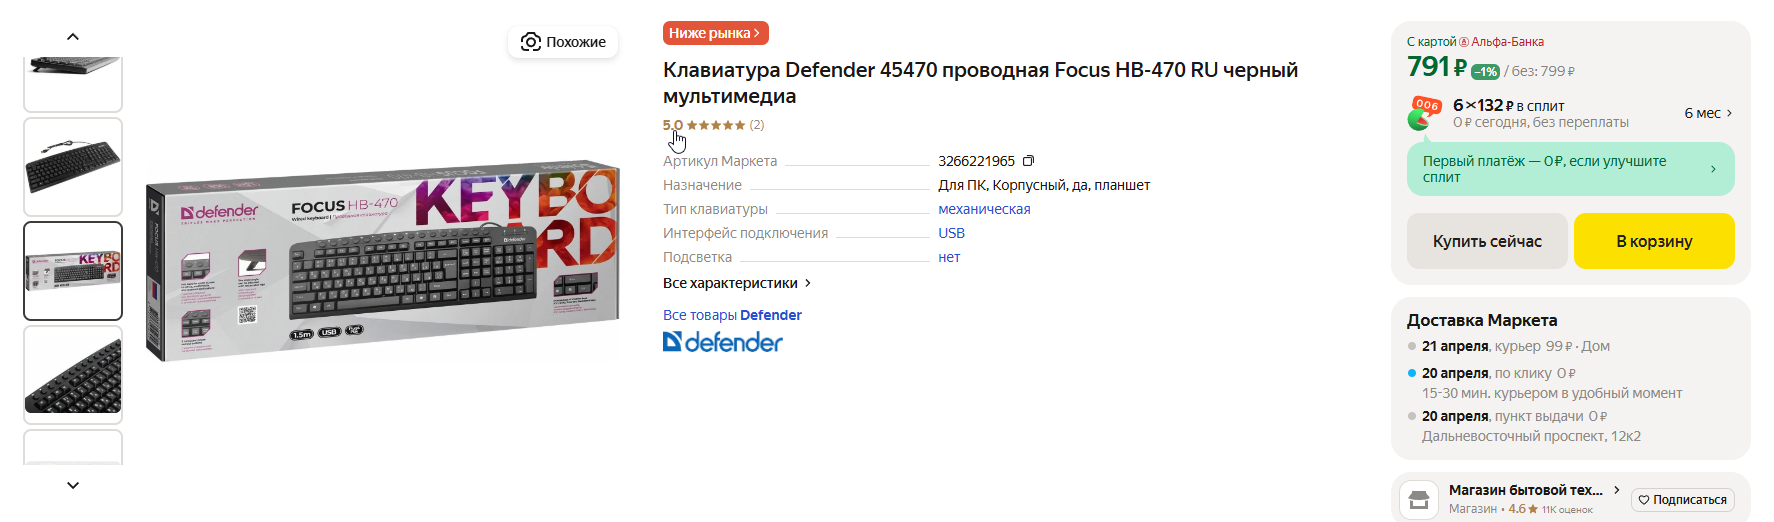The height and width of the screenshot is (522, 1774).
Task: Select the thumbnail of keyboard with cable
Action: 73,167
